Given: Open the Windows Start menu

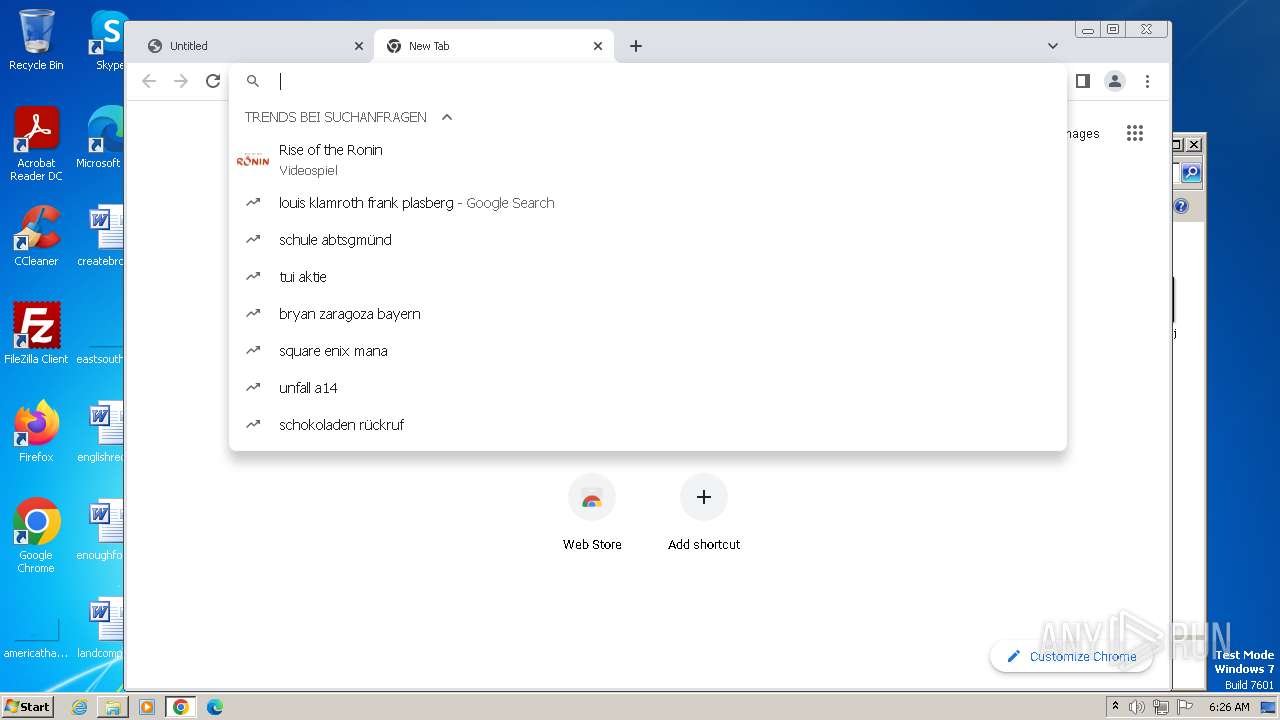Looking at the screenshot, I should tap(28, 706).
